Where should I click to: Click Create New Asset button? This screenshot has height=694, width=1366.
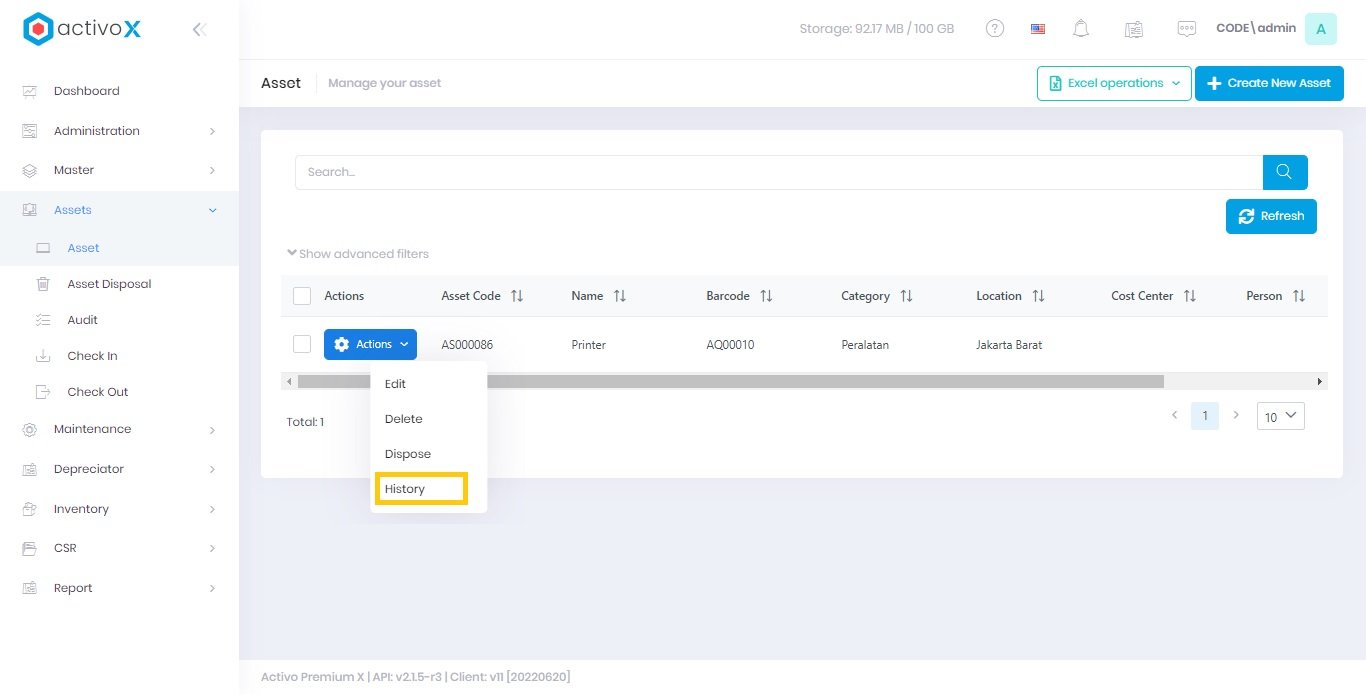click(1269, 83)
